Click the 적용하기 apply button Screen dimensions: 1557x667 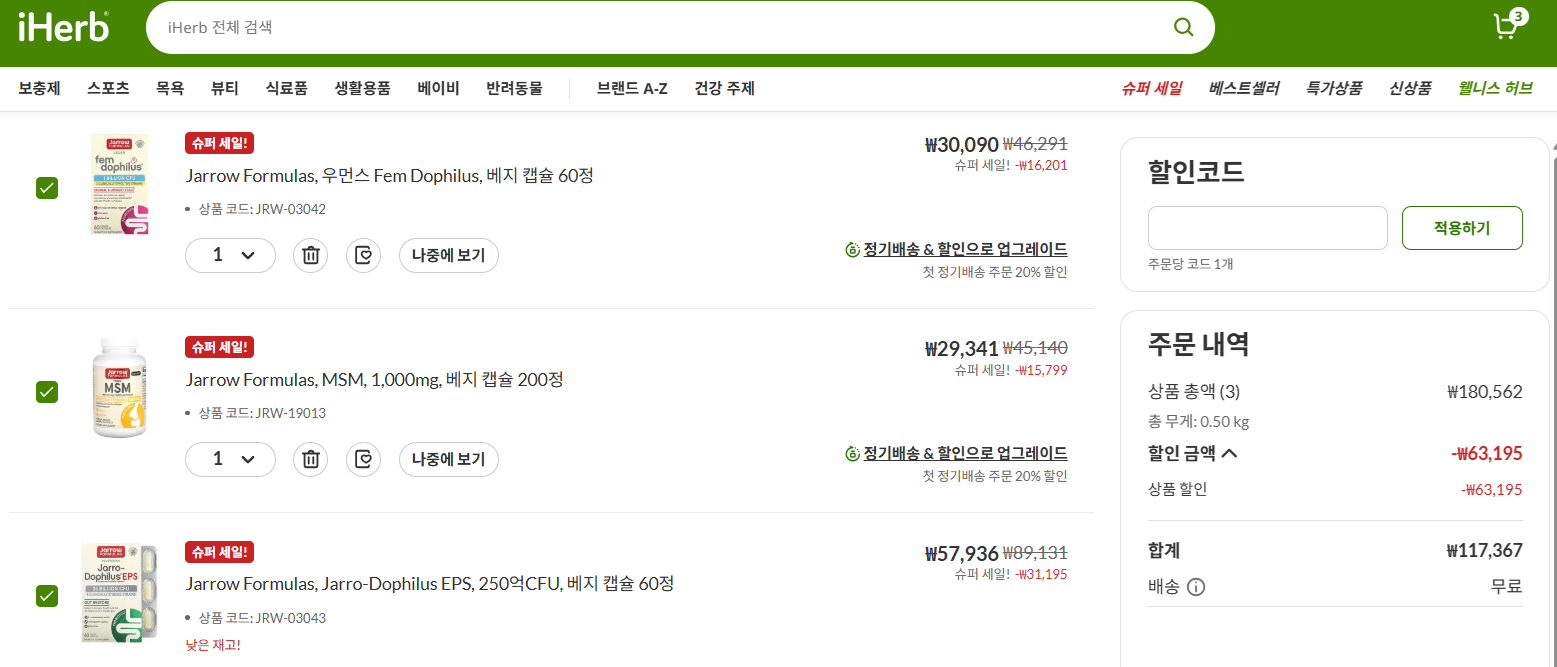(x=1462, y=228)
